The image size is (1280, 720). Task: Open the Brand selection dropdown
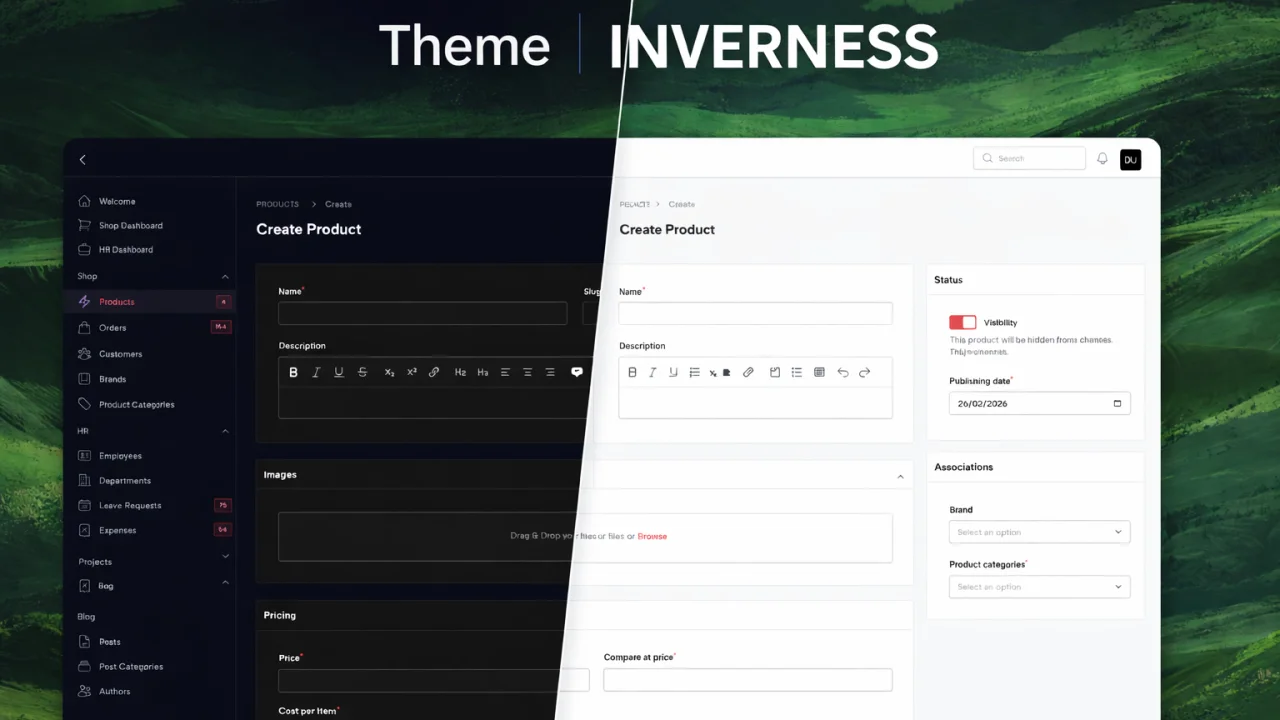tap(1039, 531)
